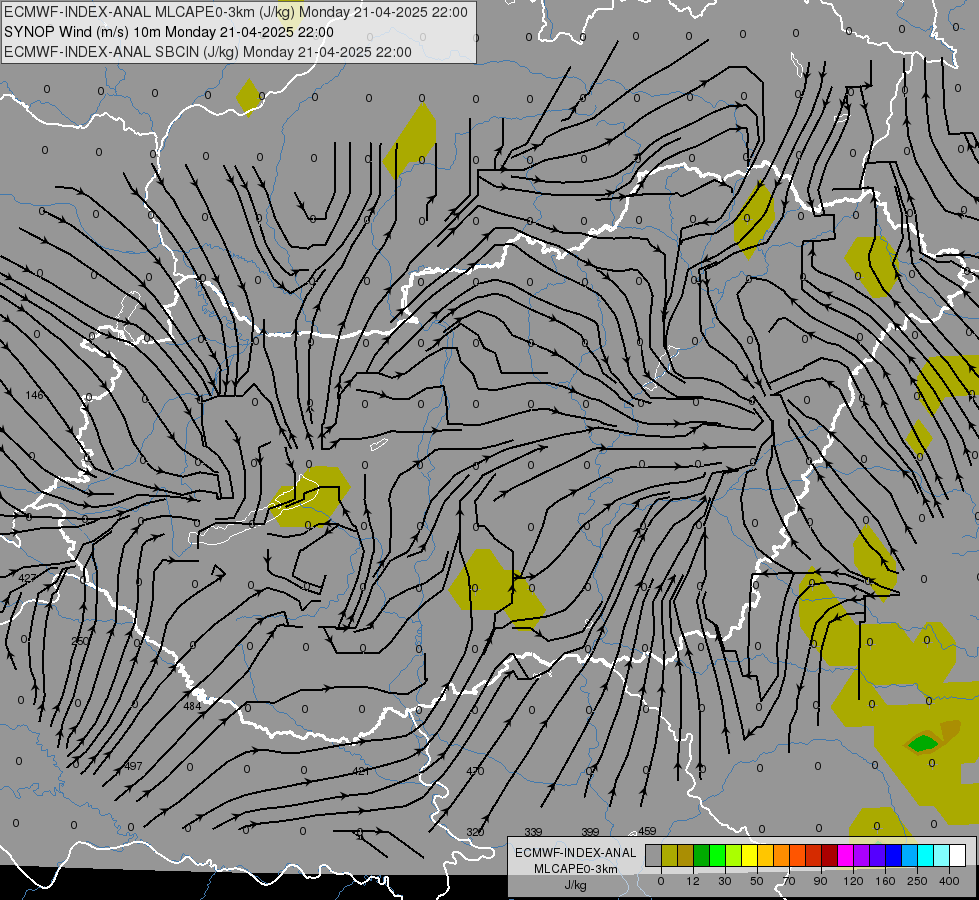
Task: Click legend tick label 30
Action: tap(725, 881)
